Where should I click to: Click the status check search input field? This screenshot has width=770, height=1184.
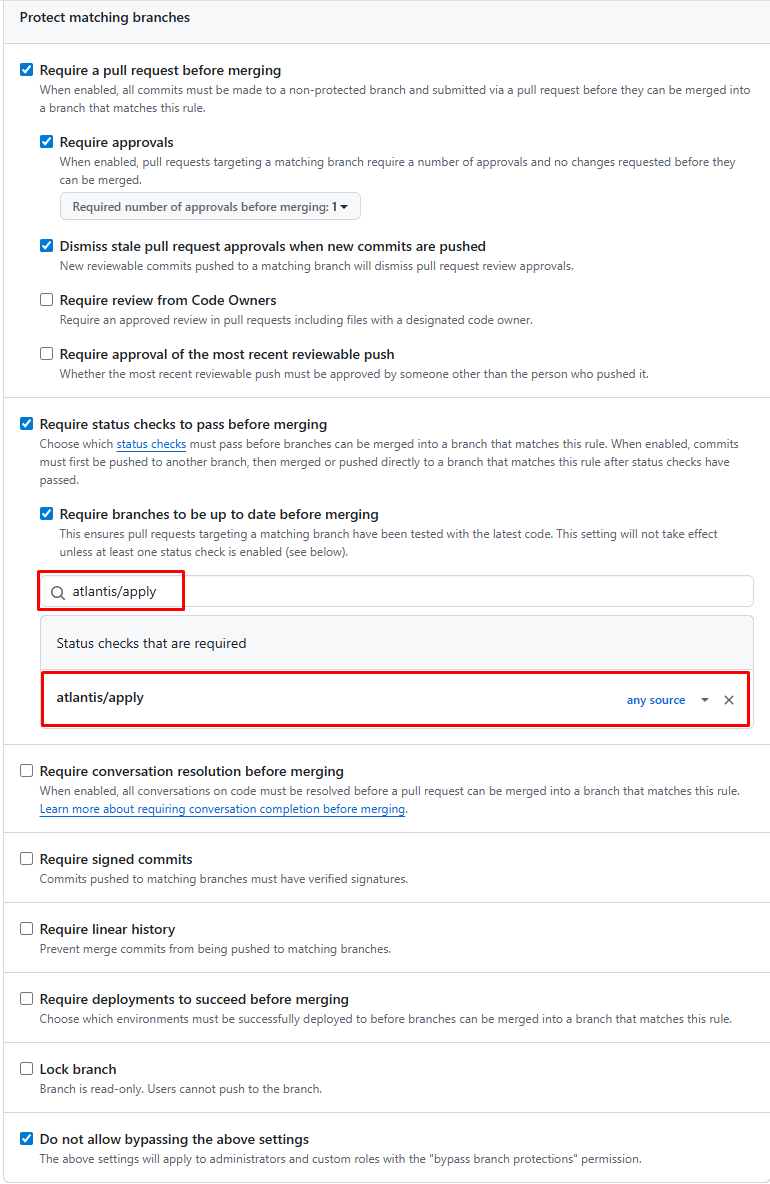pos(397,591)
